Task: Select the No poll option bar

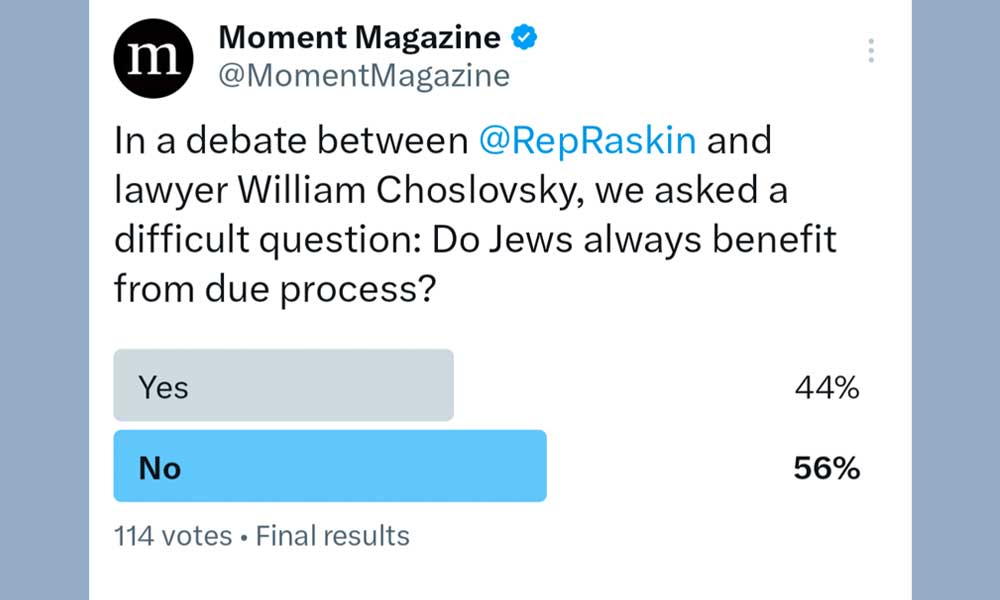Action: pos(330,466)
